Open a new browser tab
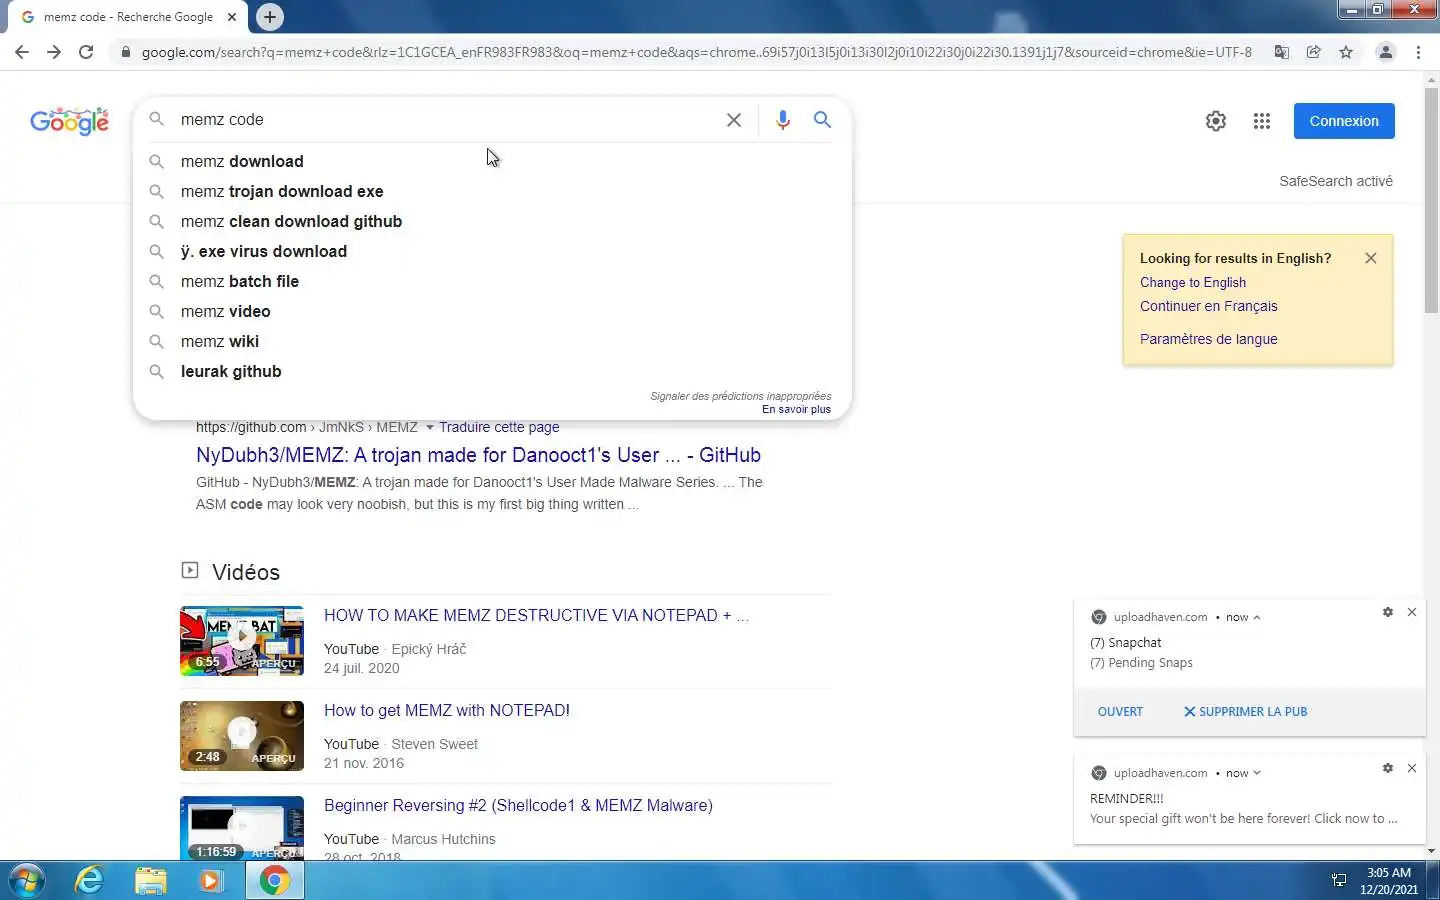The height and width of the screenshot is (900, 1440). pyautogui.click(x=270, y=17)
